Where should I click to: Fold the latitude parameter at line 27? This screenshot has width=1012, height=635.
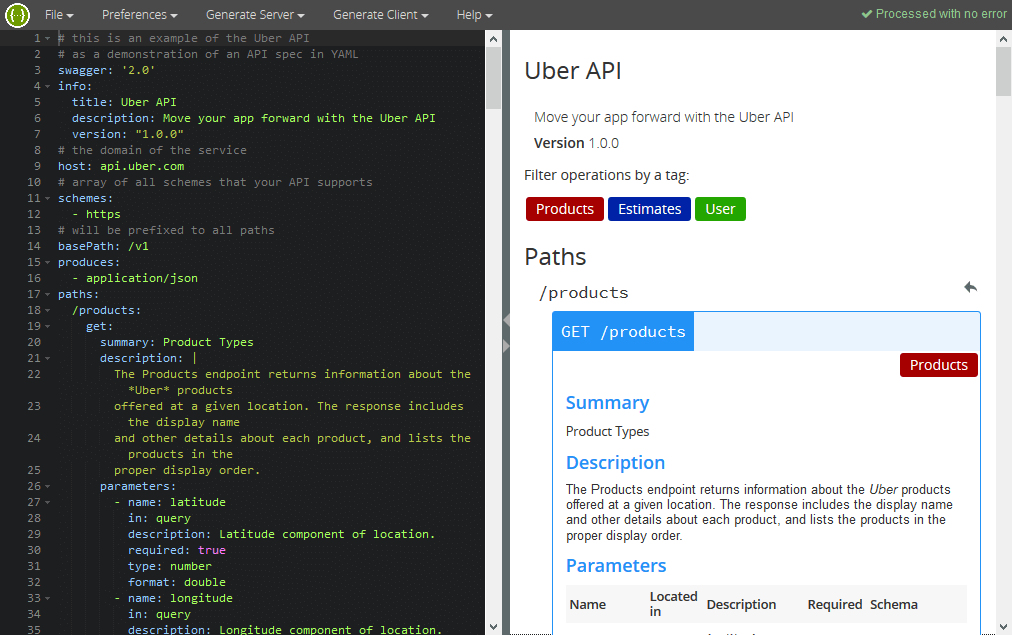(x=48, y=503)
